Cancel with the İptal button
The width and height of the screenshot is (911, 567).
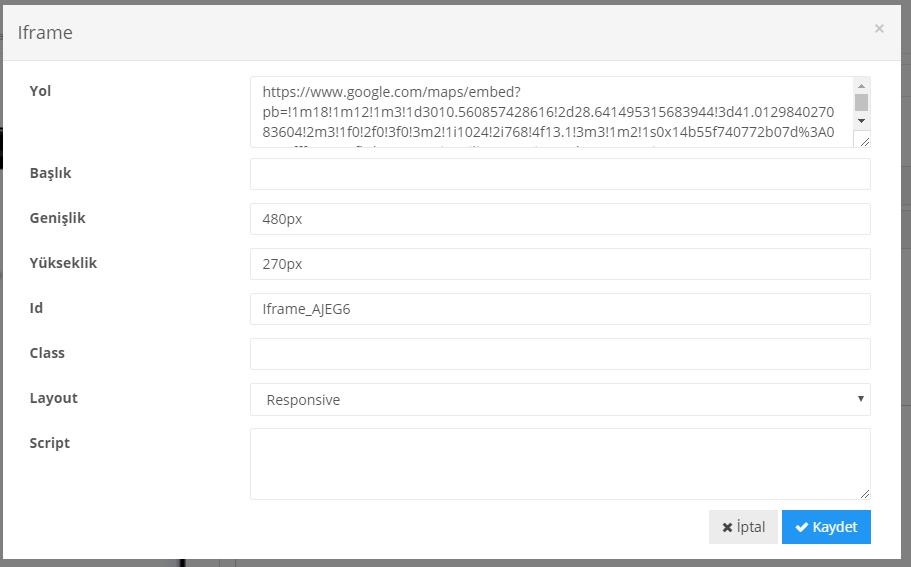click(x=743, y=527)
